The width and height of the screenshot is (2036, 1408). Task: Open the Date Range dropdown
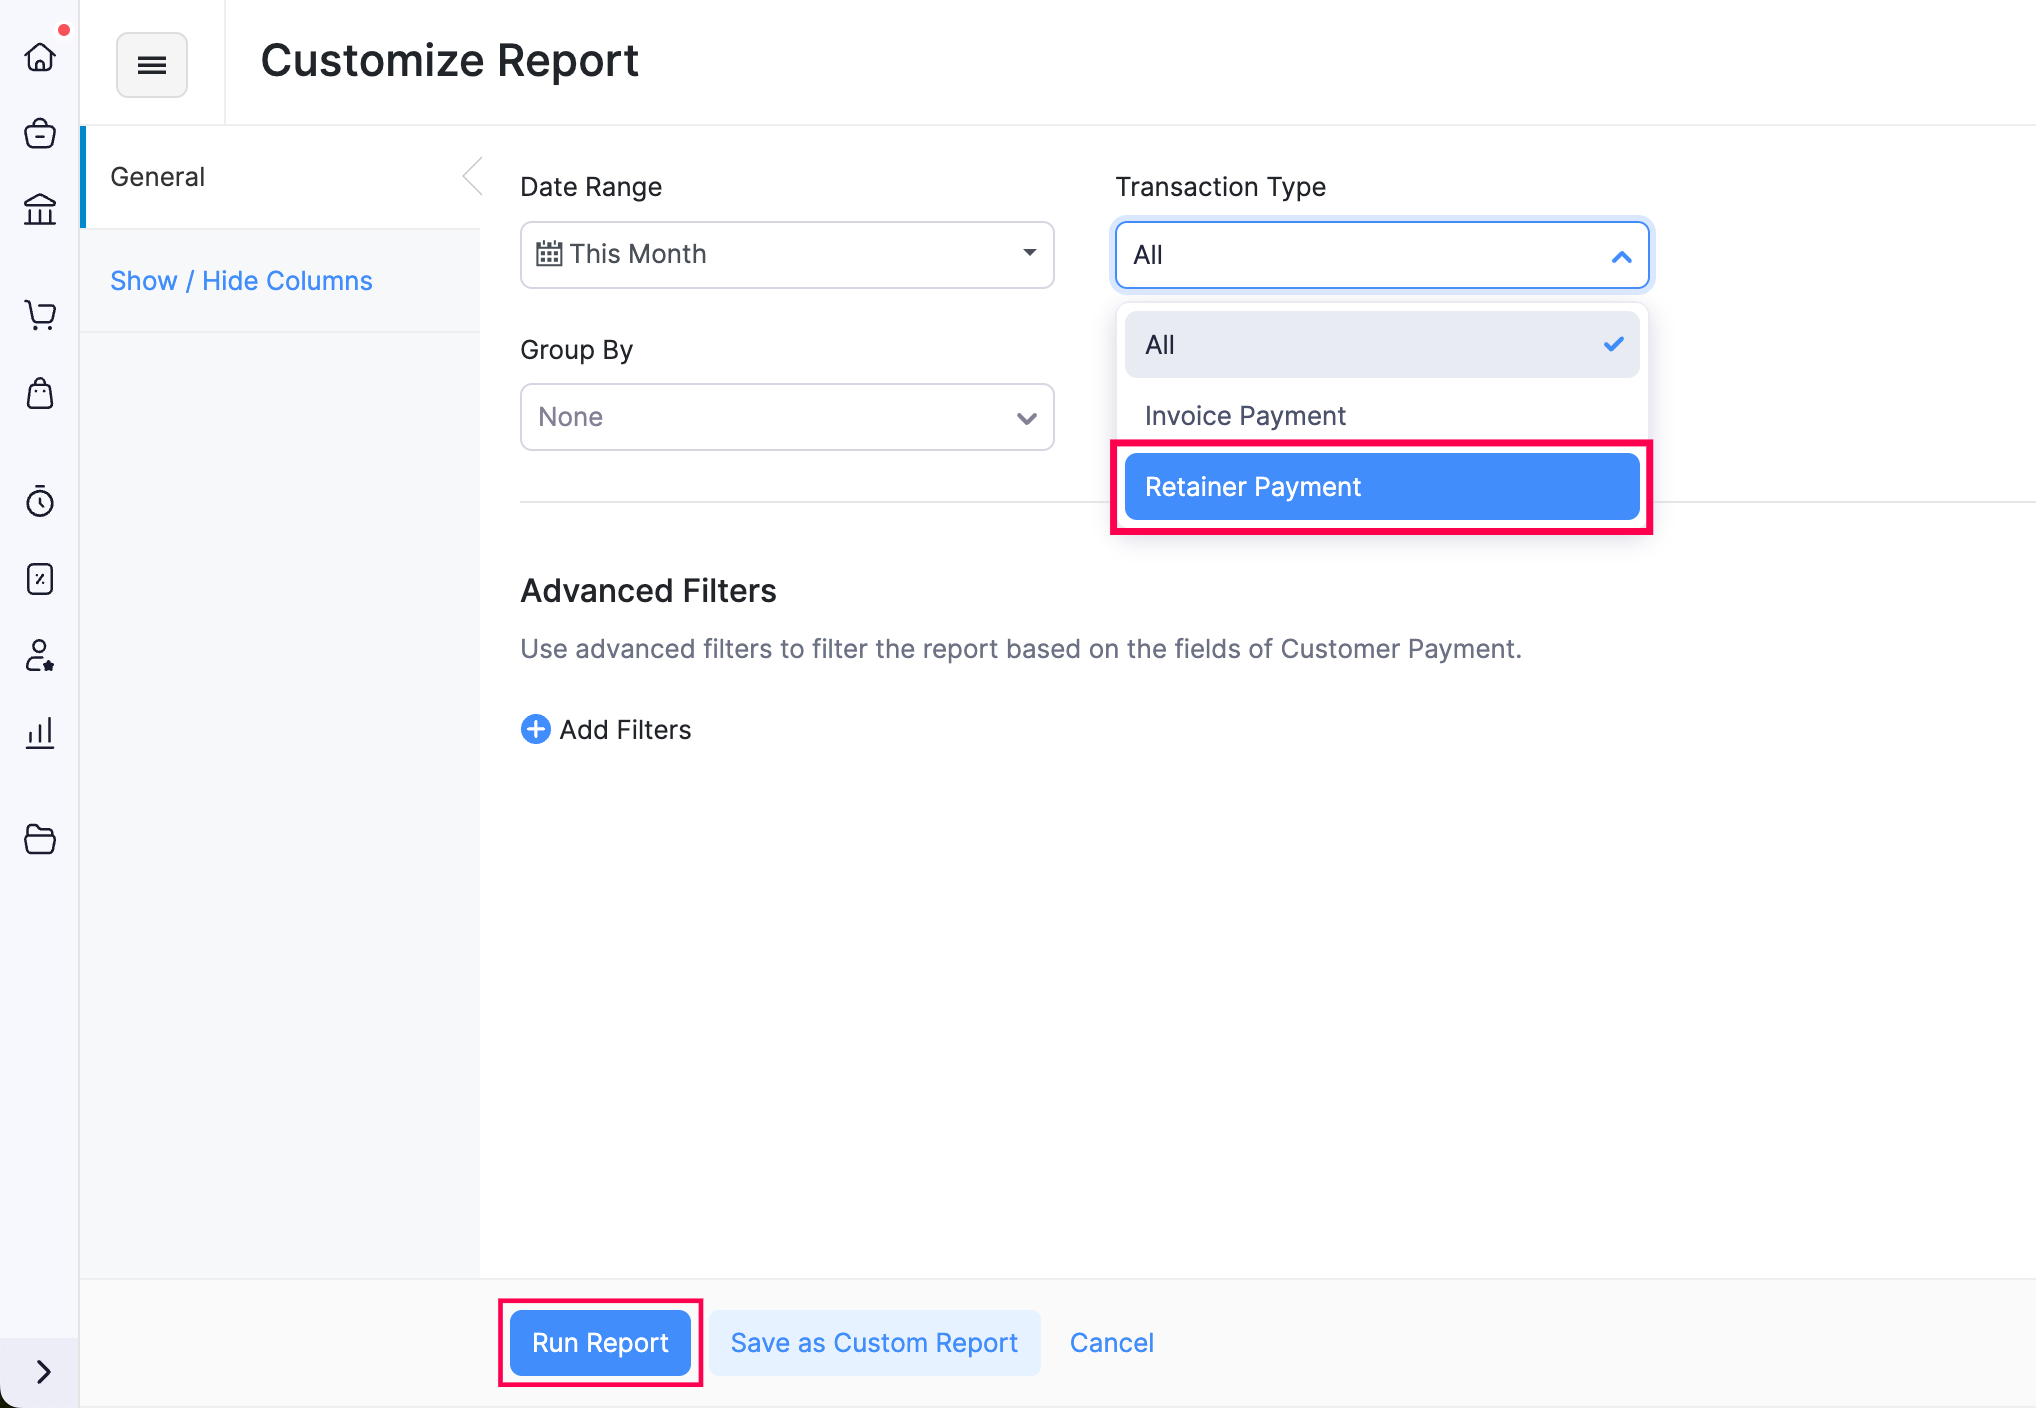coord(786,255)
